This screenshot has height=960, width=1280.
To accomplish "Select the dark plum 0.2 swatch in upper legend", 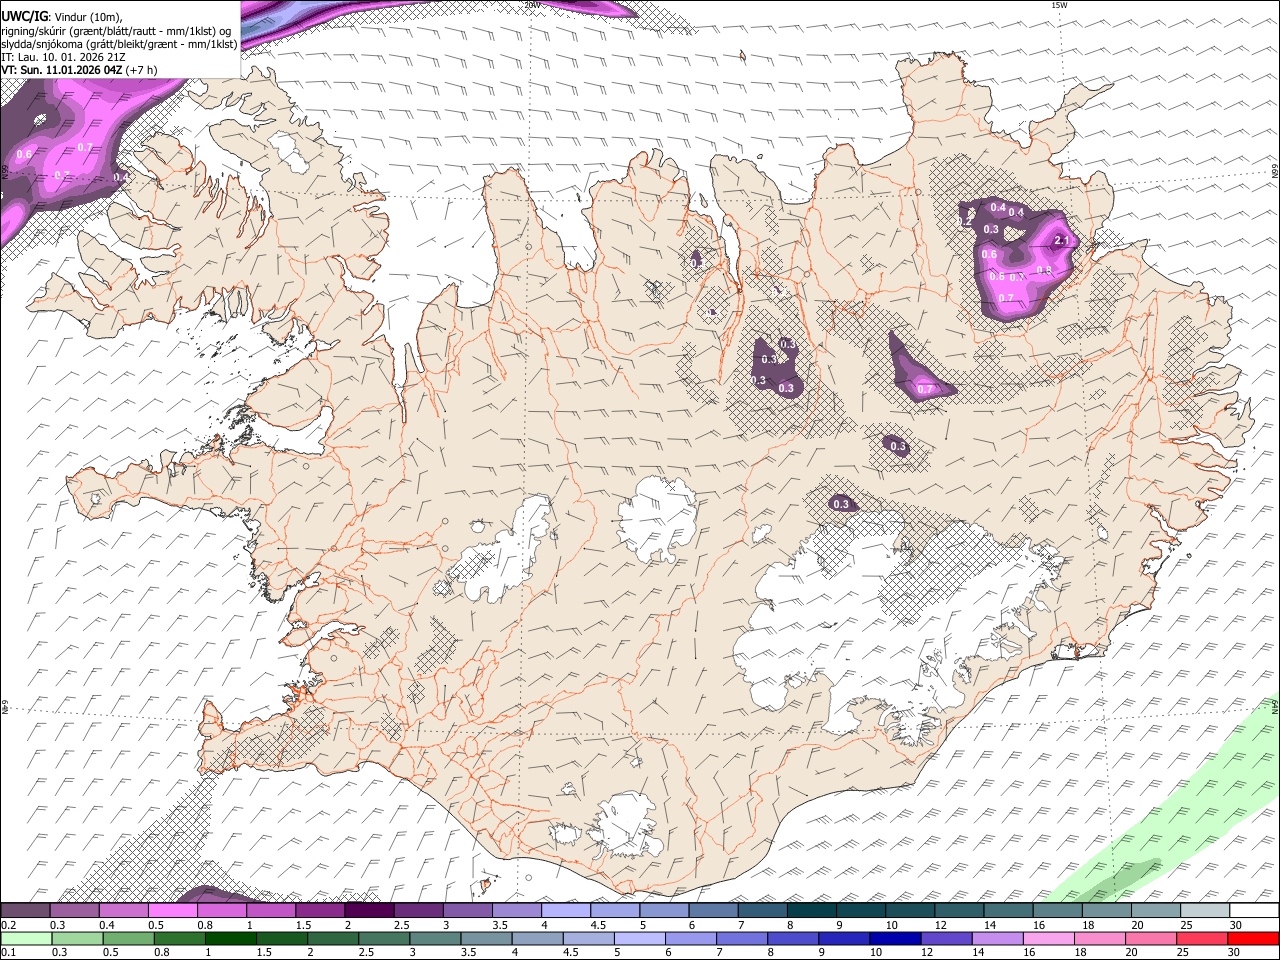I will point(25,911).
